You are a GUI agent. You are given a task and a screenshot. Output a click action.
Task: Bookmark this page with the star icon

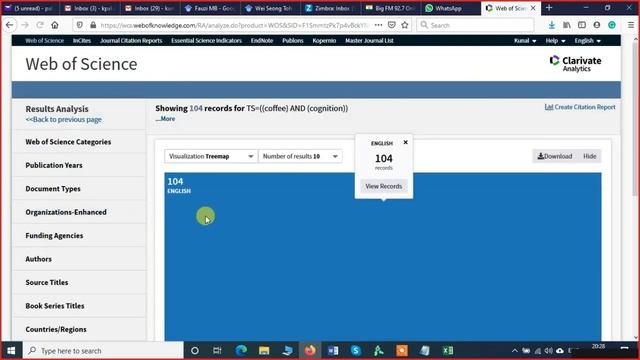pos(404,25)
